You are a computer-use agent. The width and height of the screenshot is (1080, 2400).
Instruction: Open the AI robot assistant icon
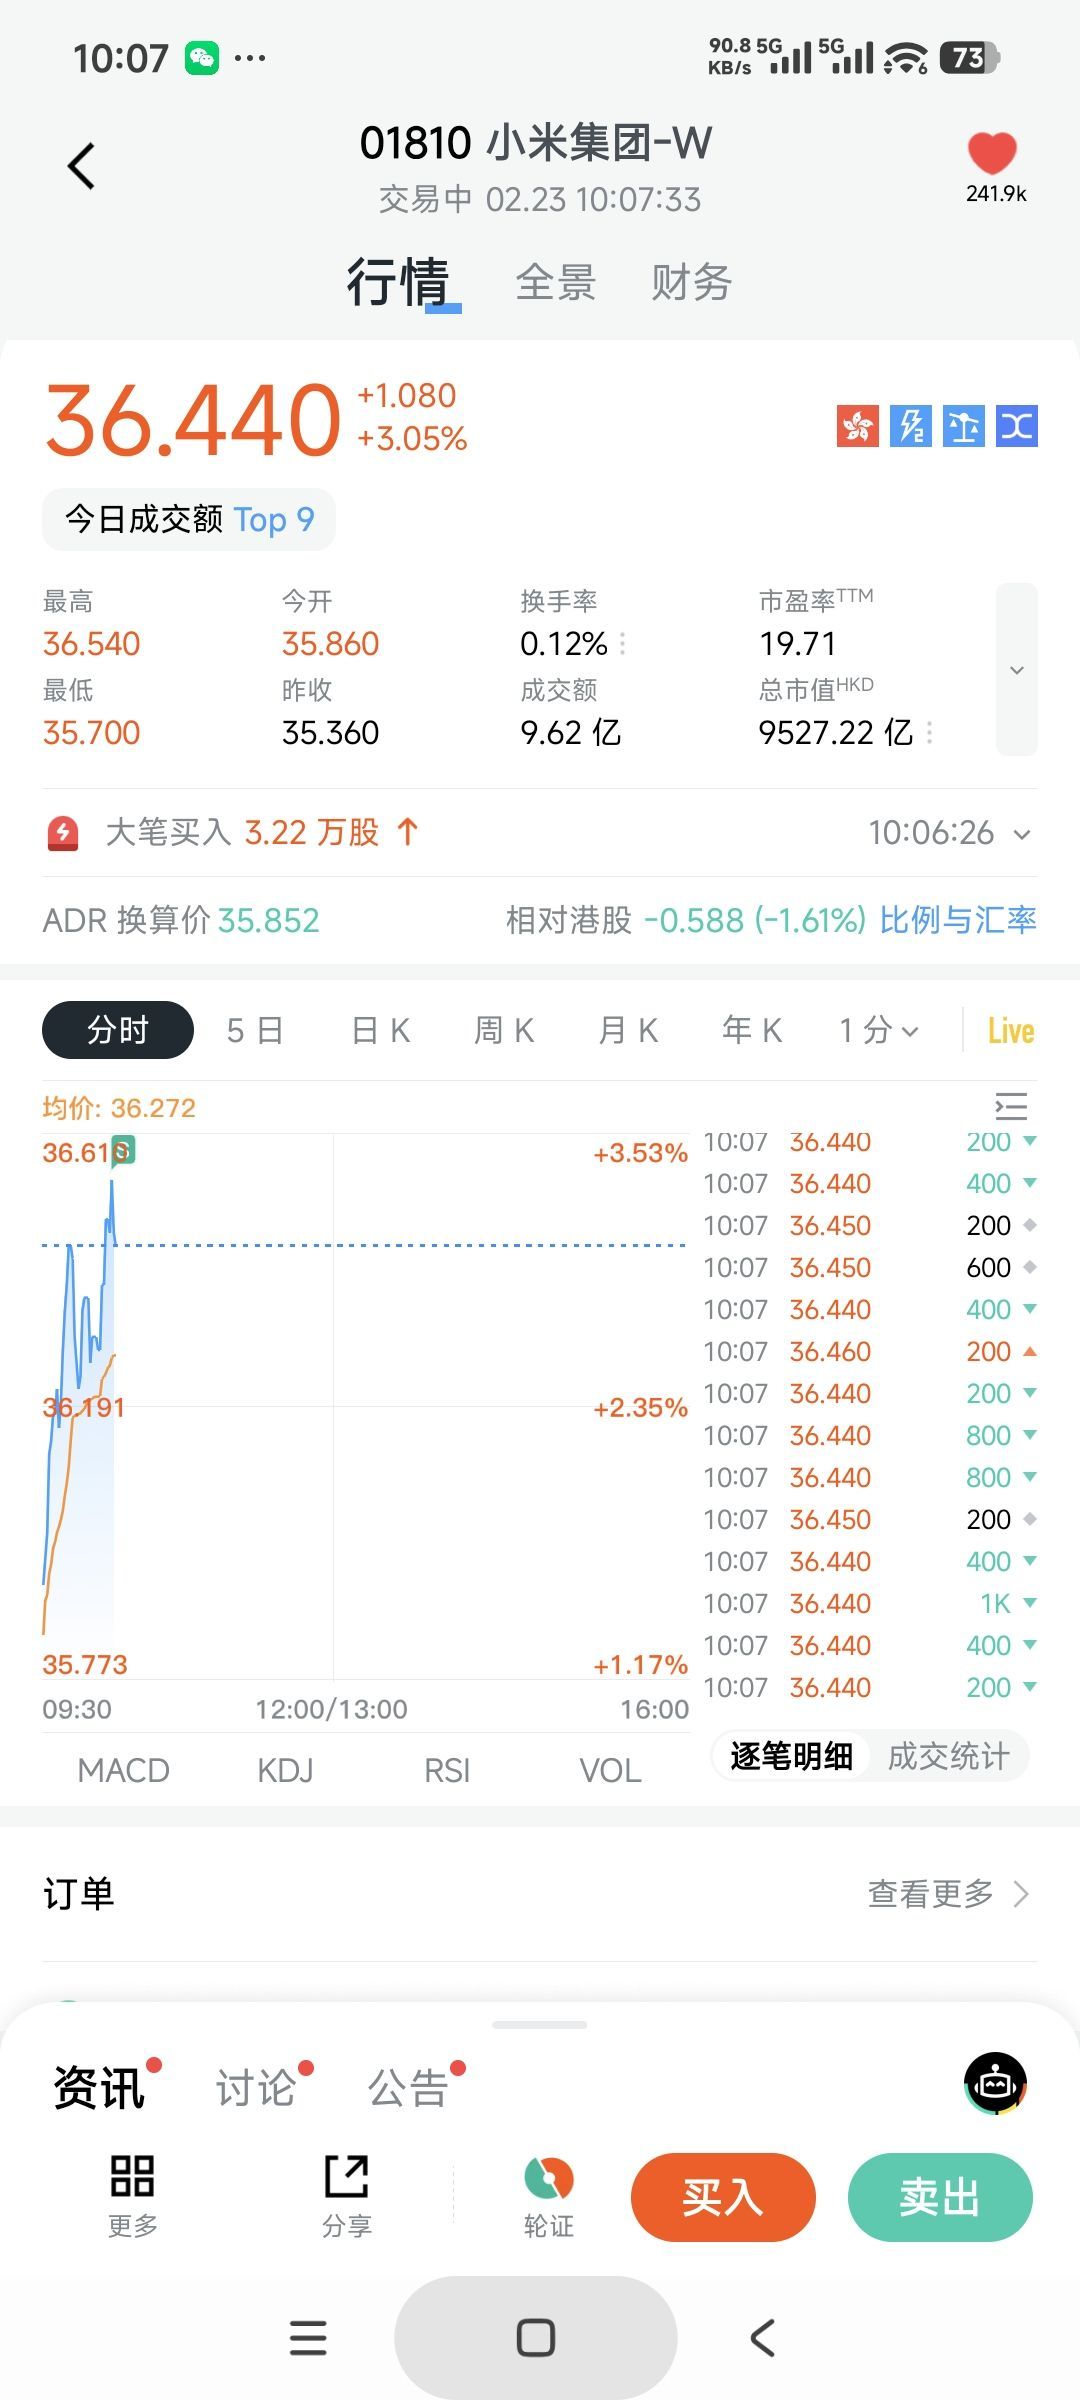[x=995, y=2084]
